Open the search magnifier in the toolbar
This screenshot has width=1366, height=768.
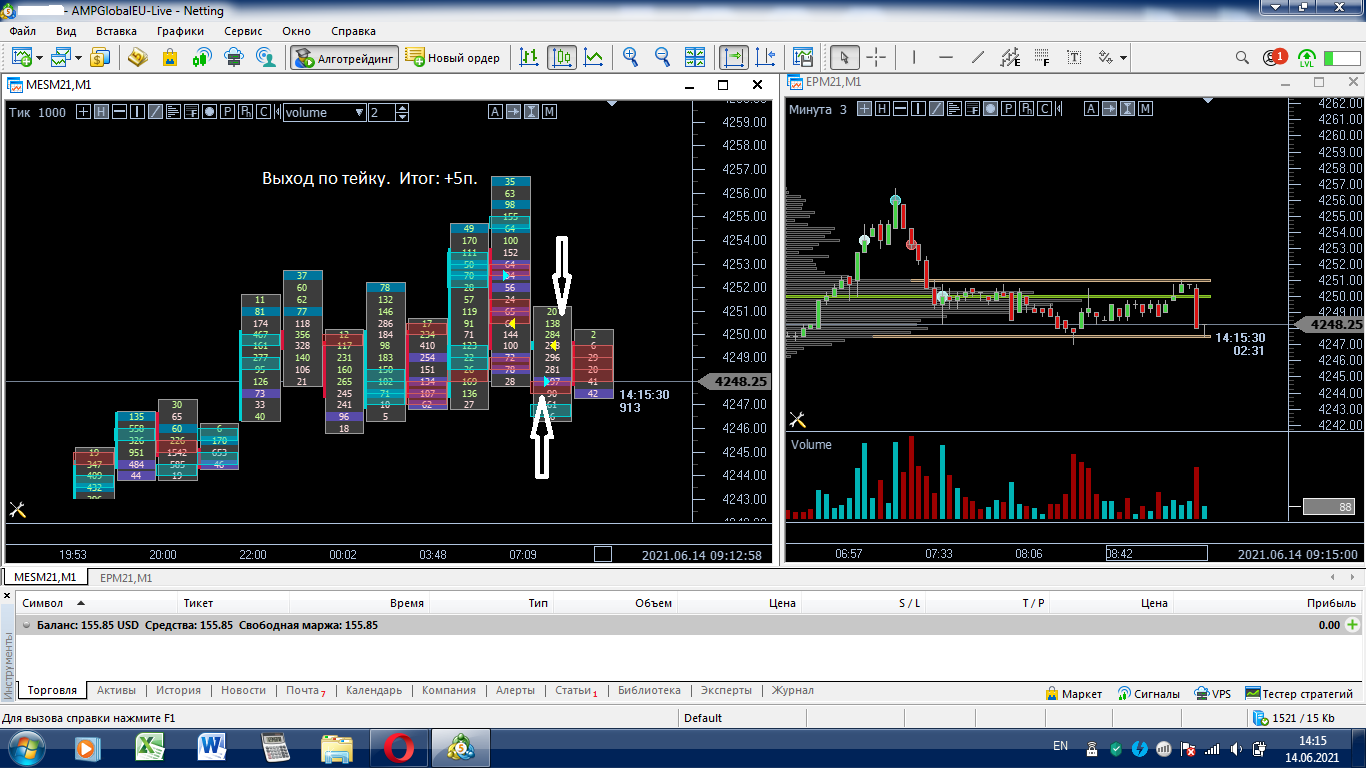(1242, 57)
